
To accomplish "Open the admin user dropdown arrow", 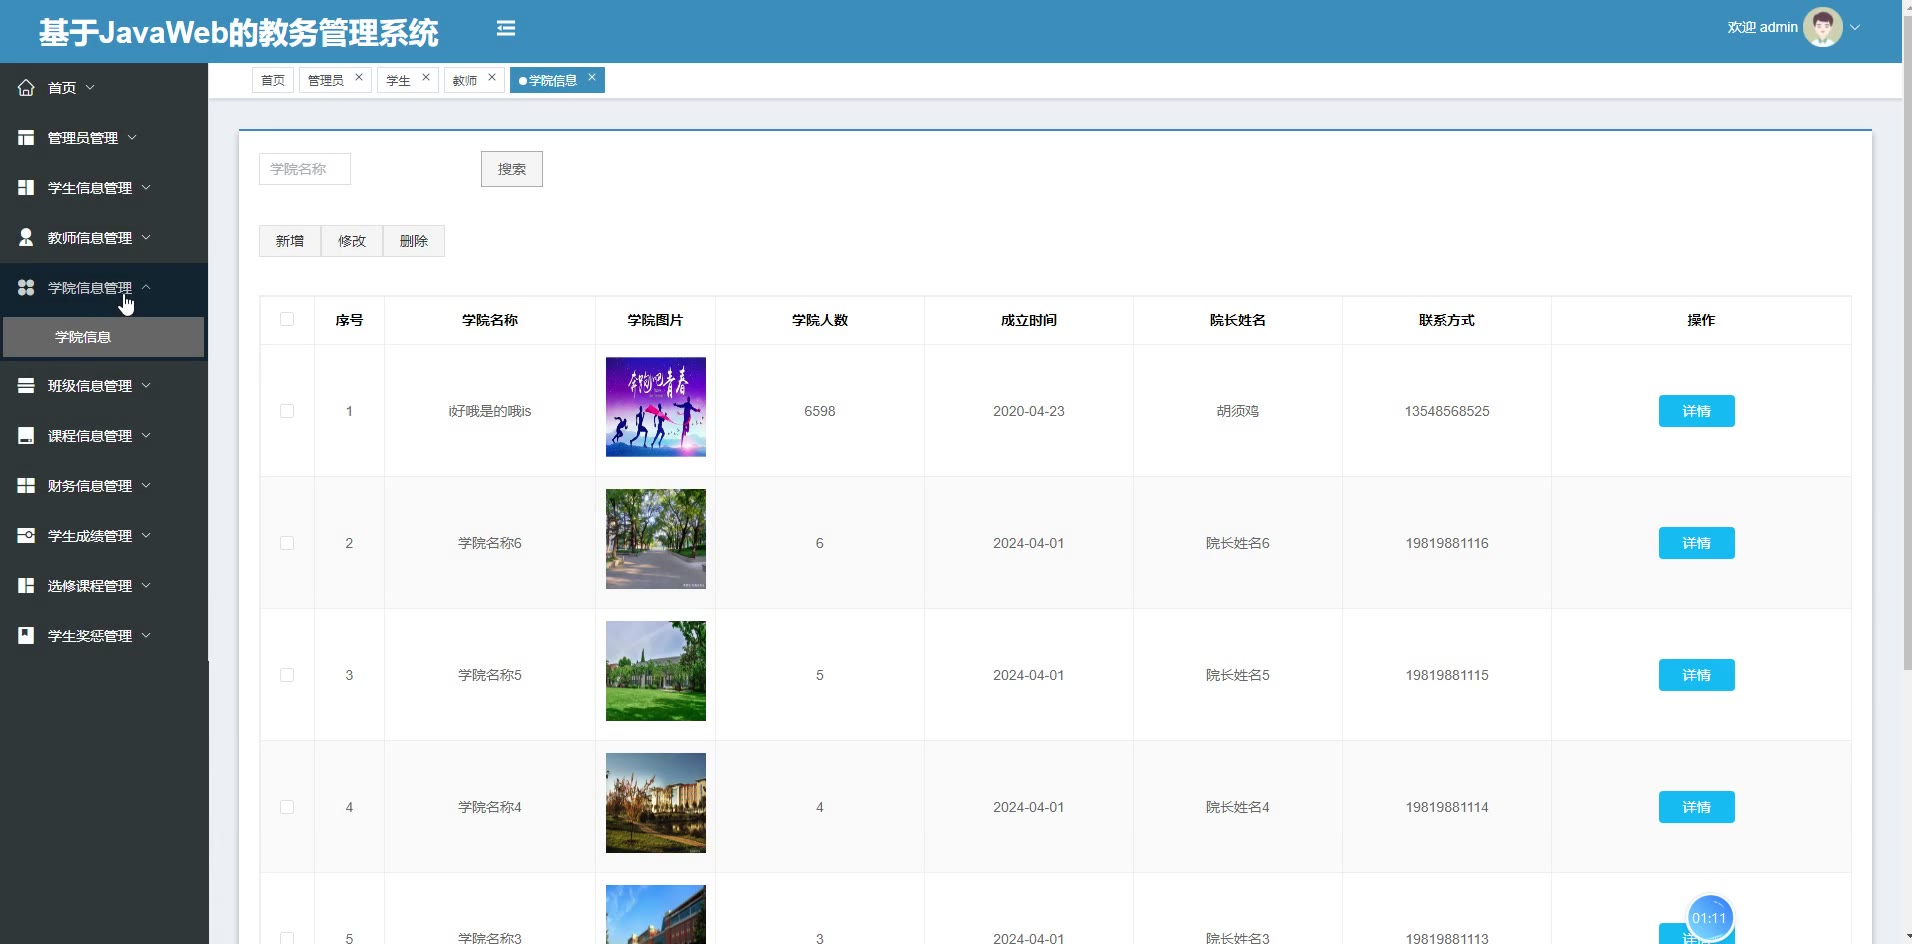I will [x=1855, y=28].
